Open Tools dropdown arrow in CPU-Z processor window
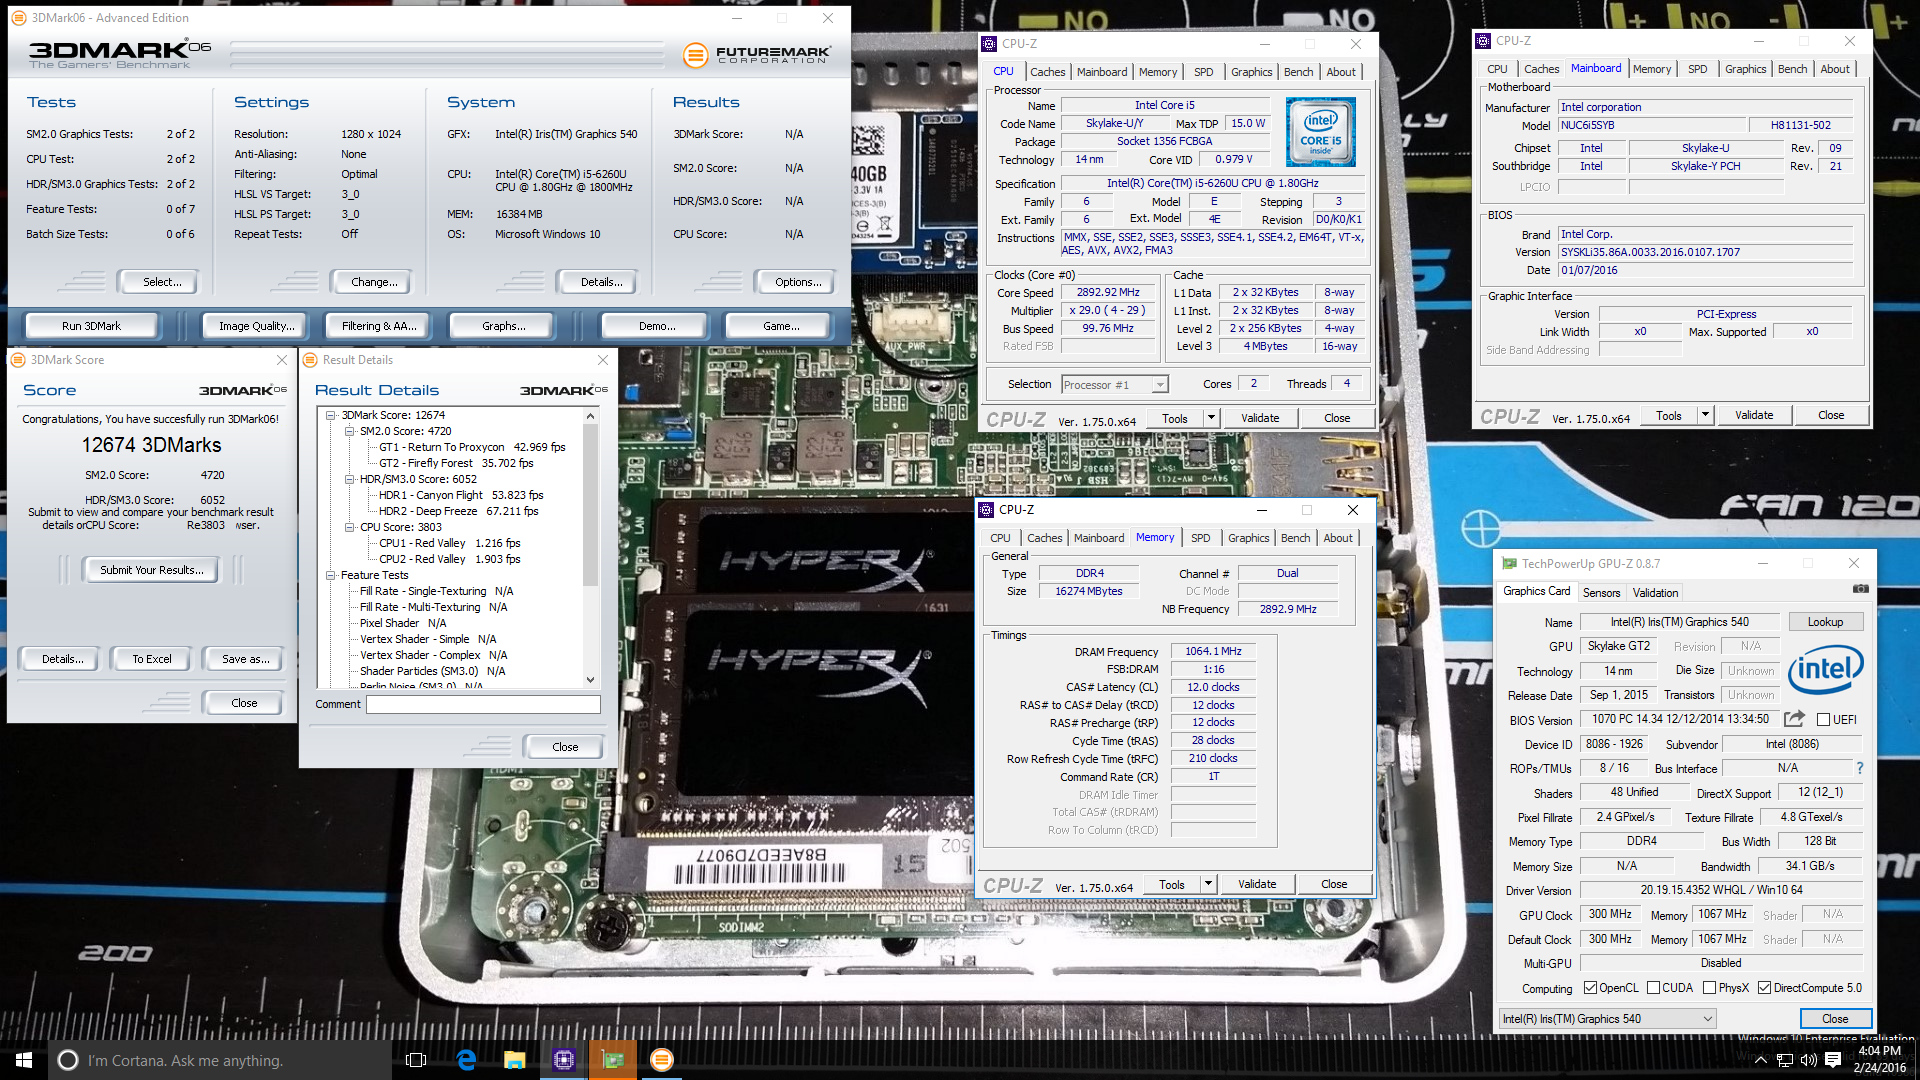 (x=1211, y=418)
